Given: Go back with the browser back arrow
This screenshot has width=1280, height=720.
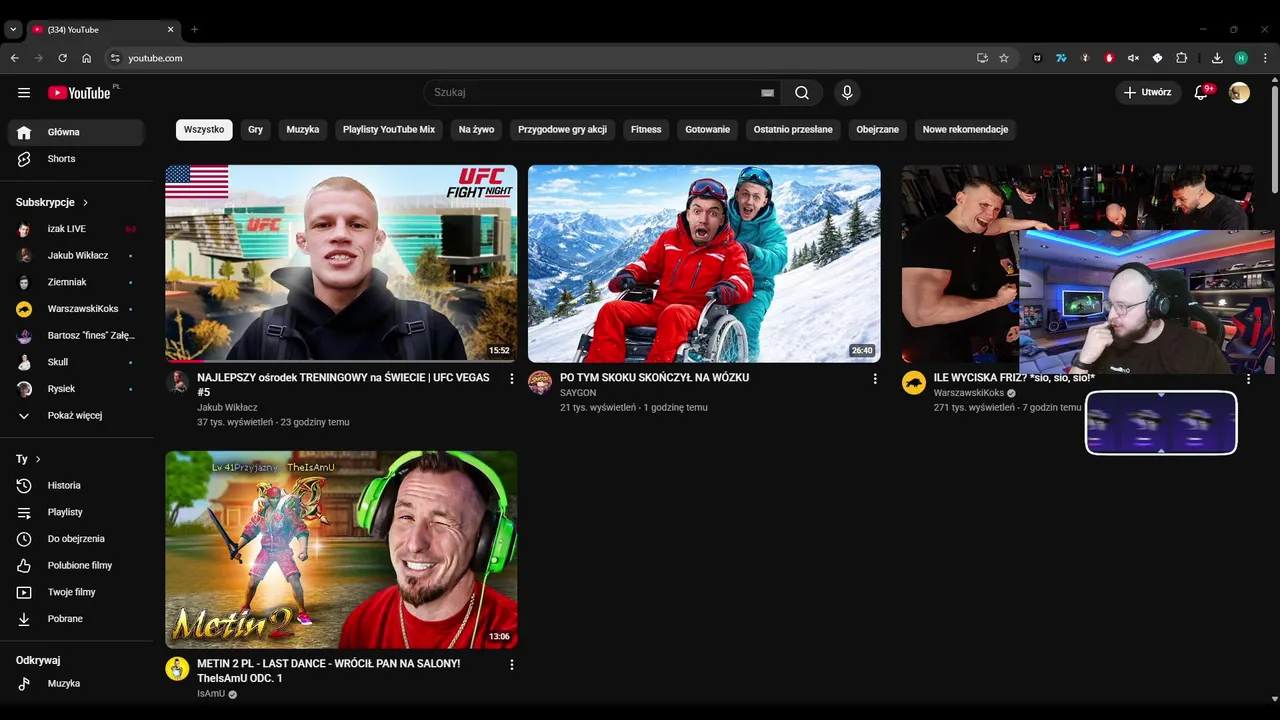Looking at the screenshot, I should tap(14, 58).
